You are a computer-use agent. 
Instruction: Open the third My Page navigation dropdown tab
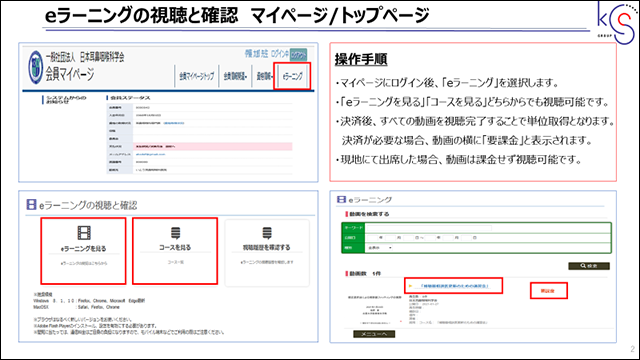point(264,76)
